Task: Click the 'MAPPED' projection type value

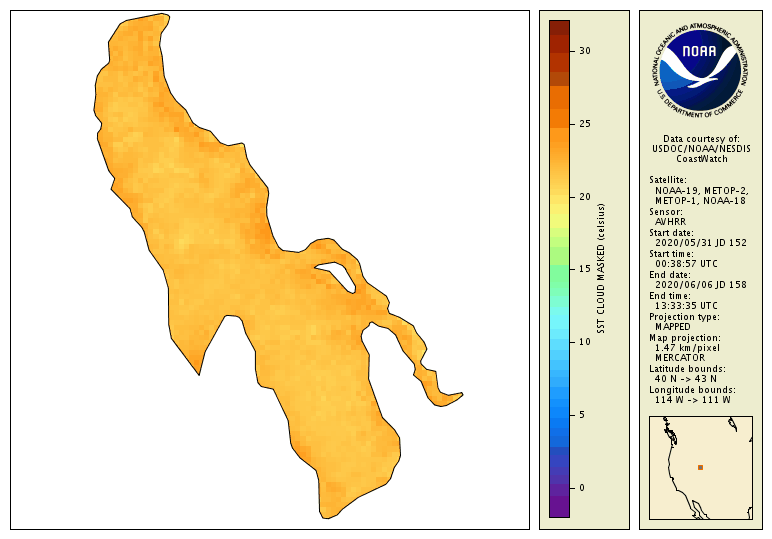Action: [673, 326]
